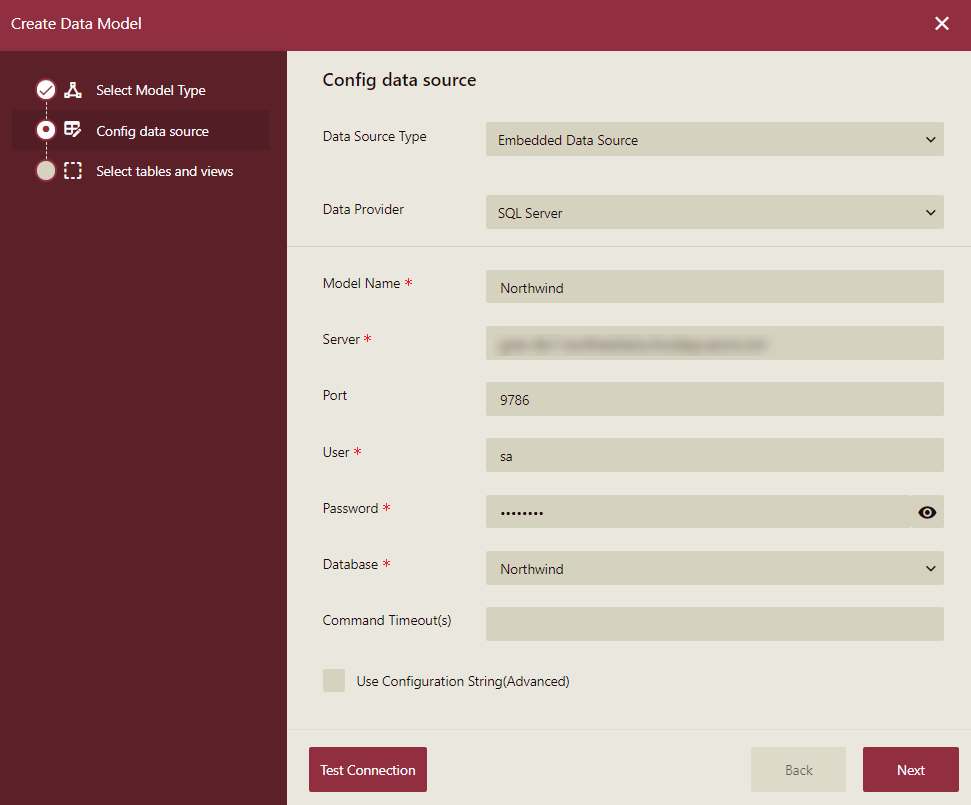Screen dimensions: 971x805
Task: Click the disabled Back button
Action: 798,769
